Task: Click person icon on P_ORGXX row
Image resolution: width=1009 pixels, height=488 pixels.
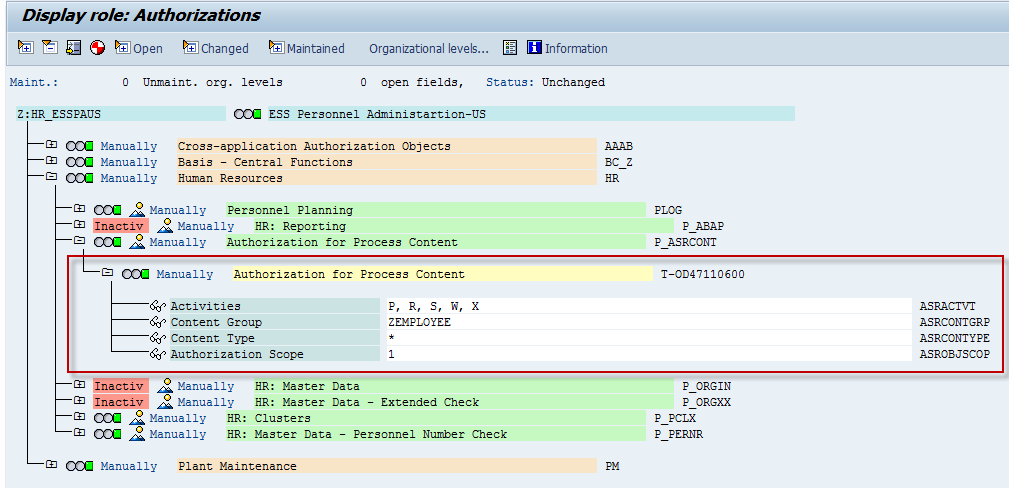Action: [x=165, y=402]
